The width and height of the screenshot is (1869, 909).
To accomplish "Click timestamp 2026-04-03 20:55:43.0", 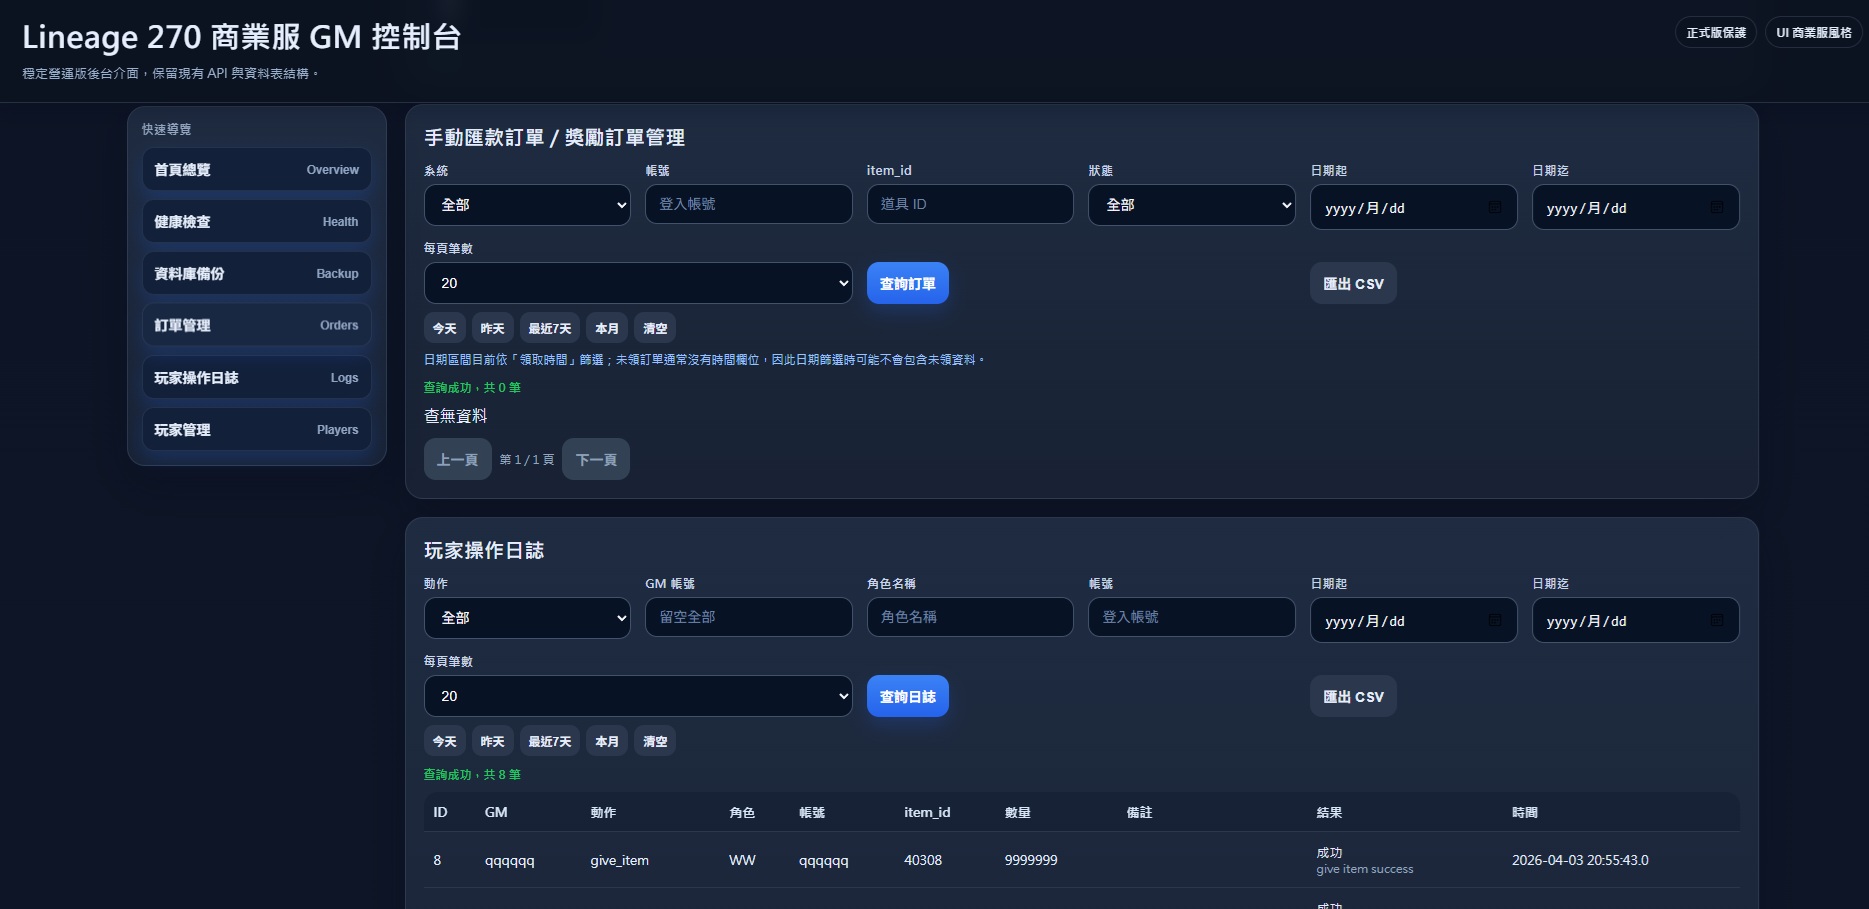I will (1580, 860).
